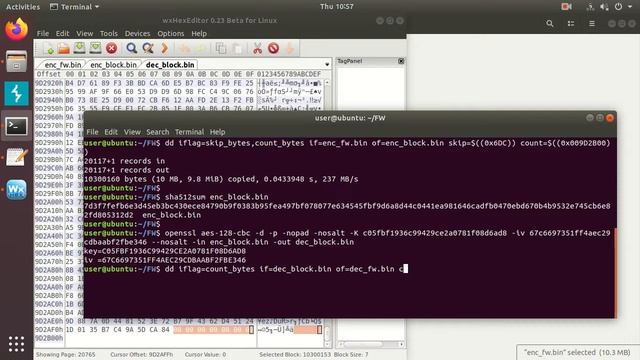Click the Go To Offset arrow icon
This screenshot has height=360, width=640.
[164, 49]
